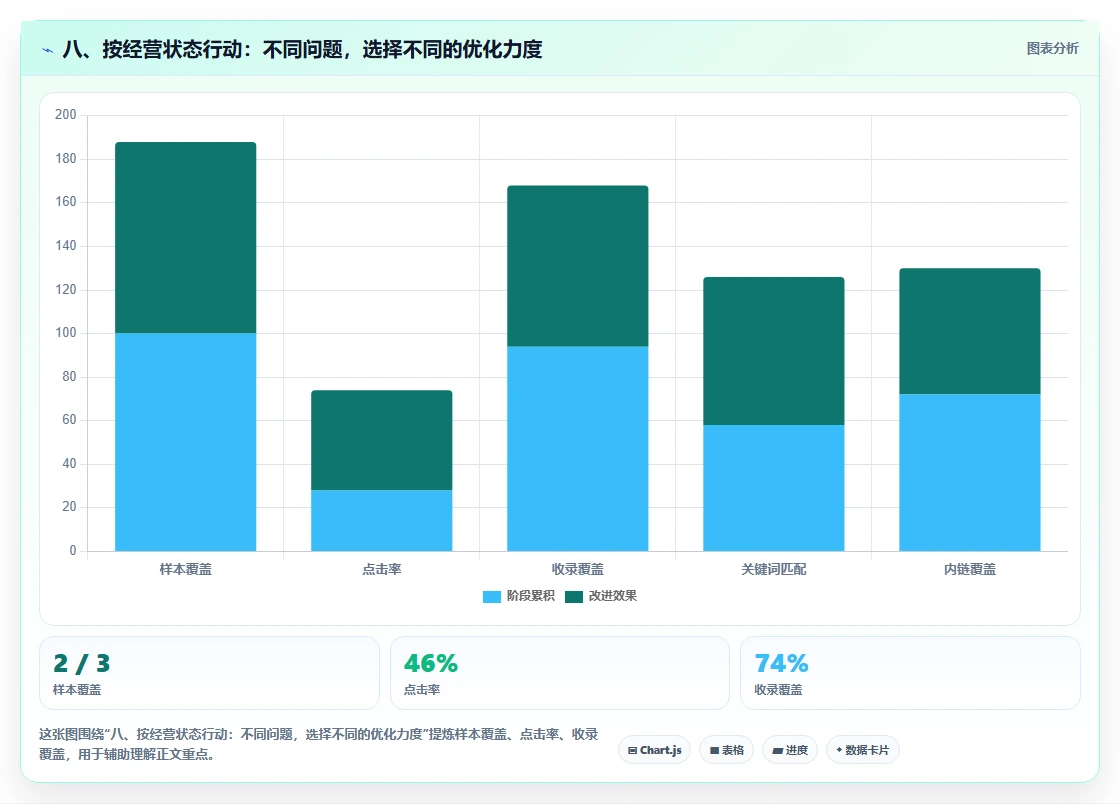This screenshot has width=1120, height=804.
Task: Click the square icon inside the 表格 chip
Action: 714,750
